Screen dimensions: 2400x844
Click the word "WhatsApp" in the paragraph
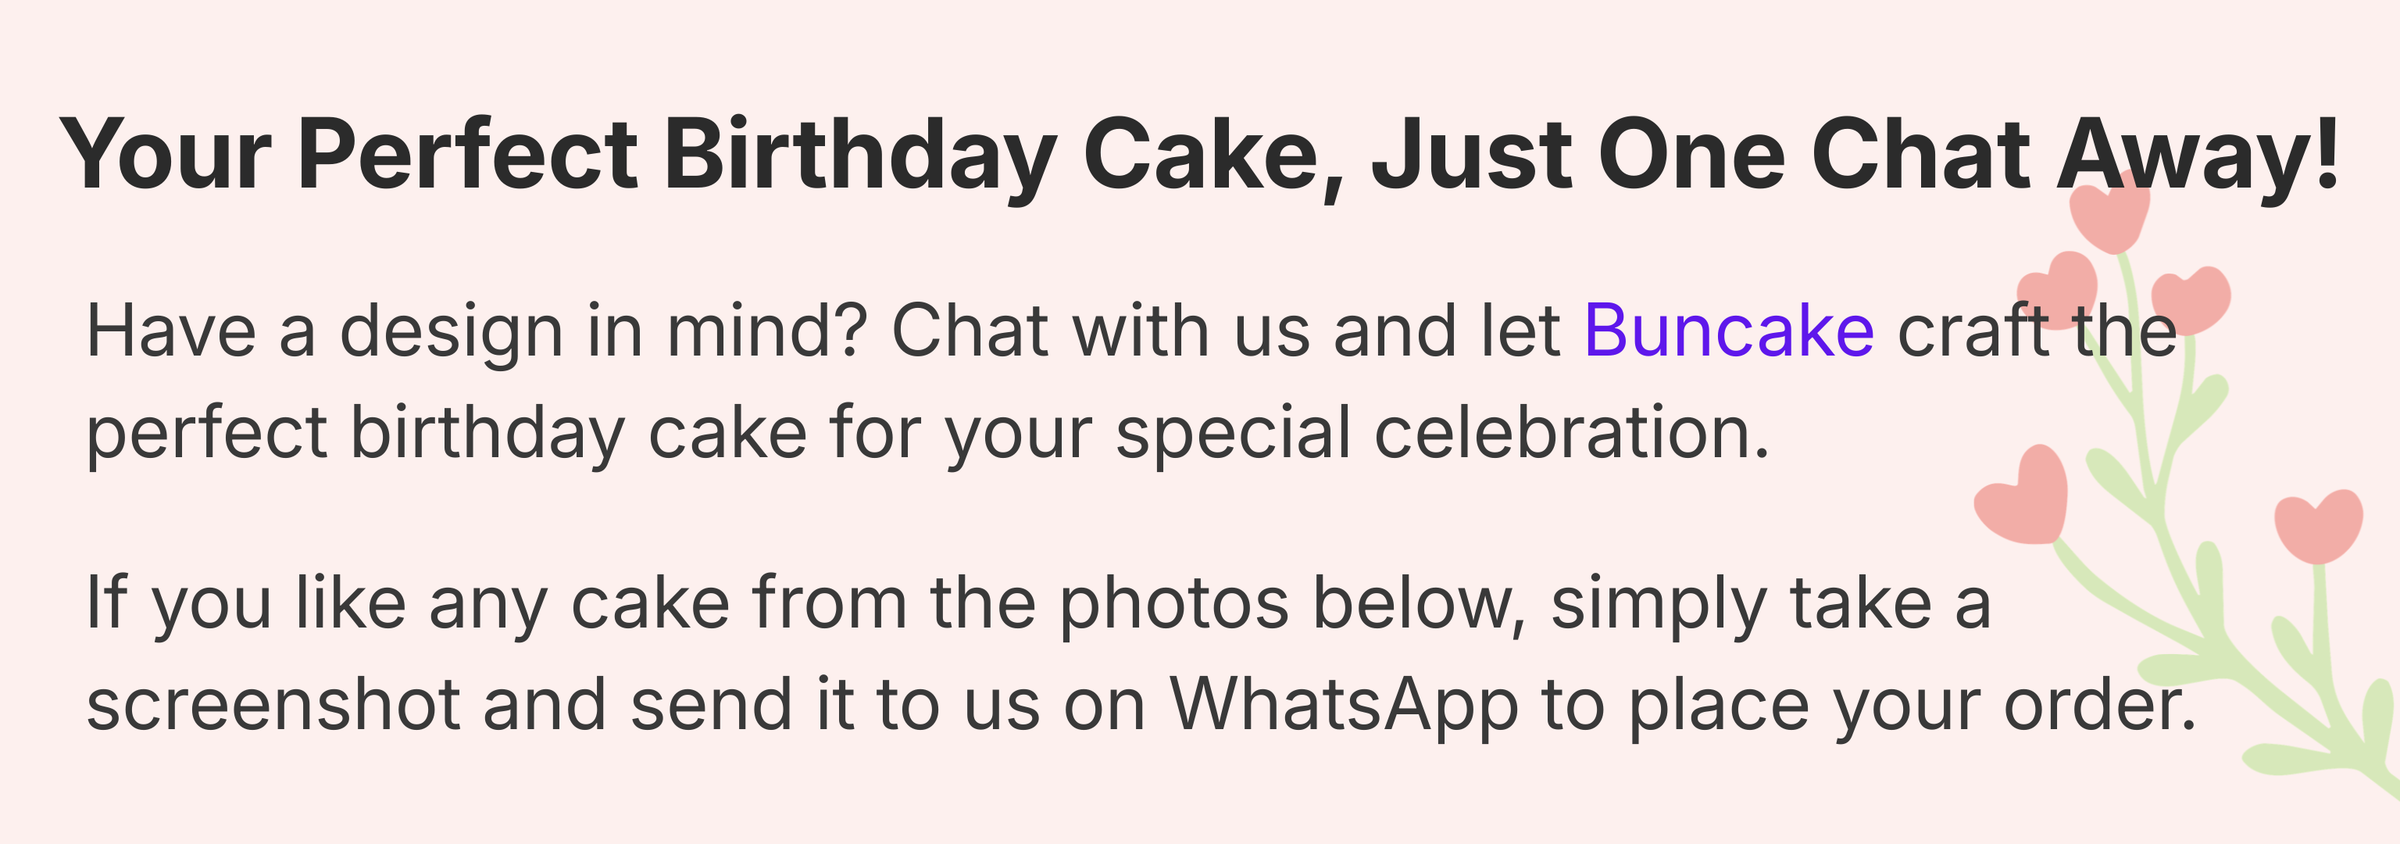click(x=1343, y=705)
